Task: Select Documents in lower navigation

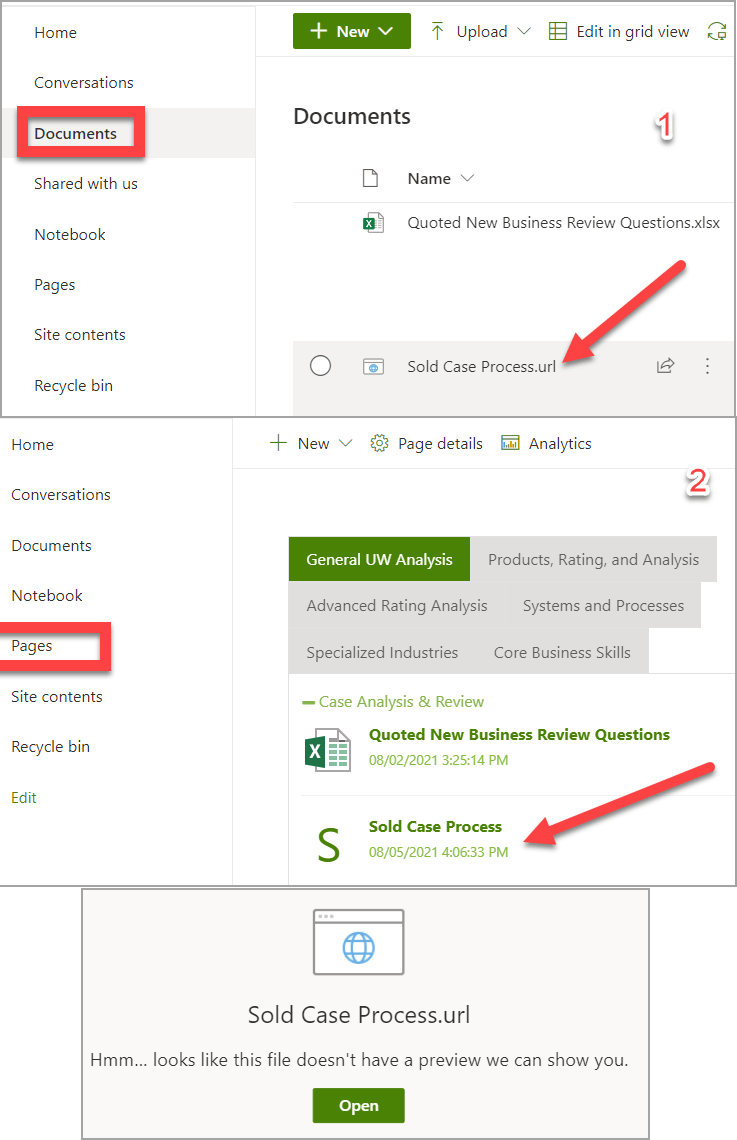Action: (x=52, y=546)
